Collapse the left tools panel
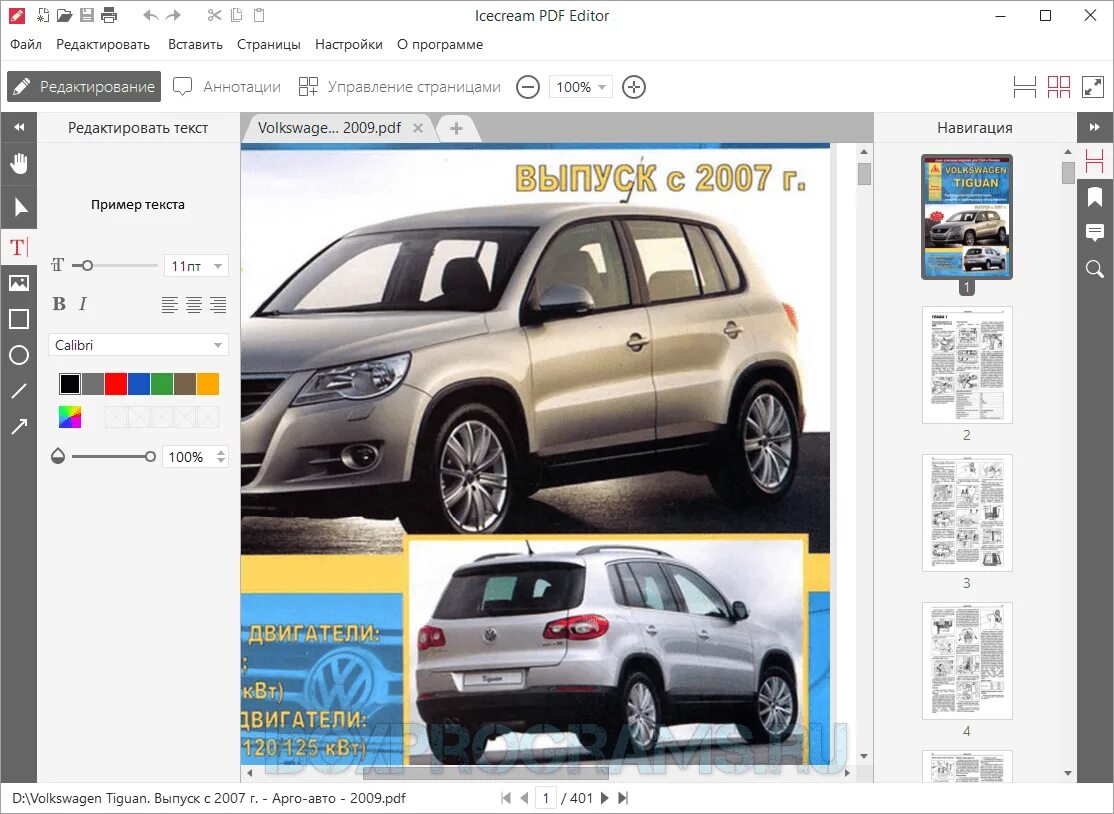The width and height of the screenshot is (1114, 814). [19, 127]
